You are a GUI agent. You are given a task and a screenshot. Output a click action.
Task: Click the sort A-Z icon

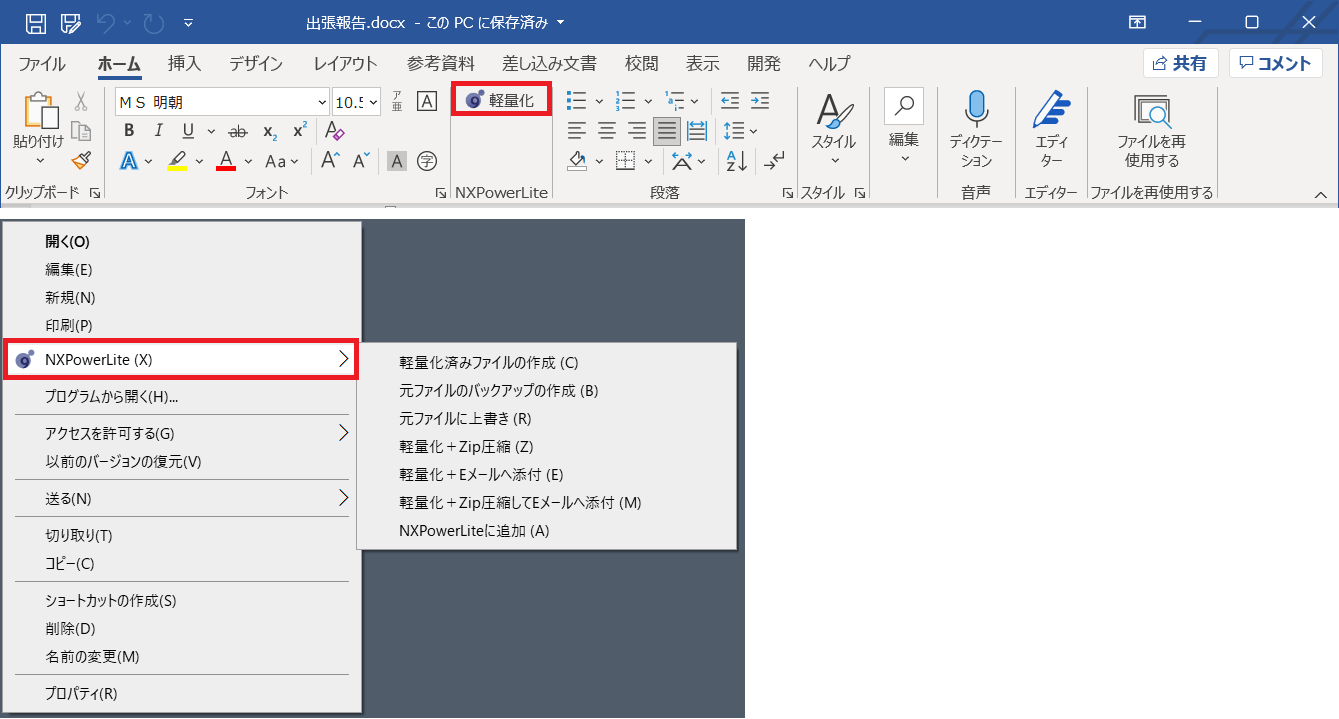(x=737, y=161)
